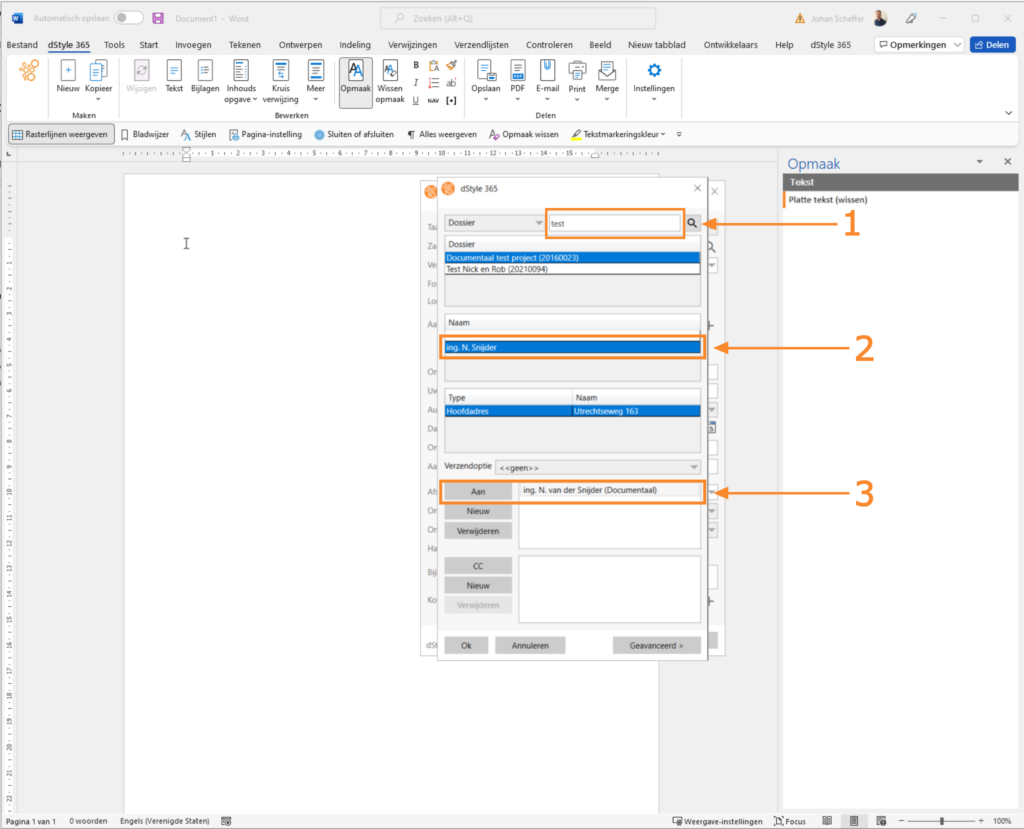Open the Bestand menu
This screenshot has height=829, width=1024.
(x=22, y=44)
